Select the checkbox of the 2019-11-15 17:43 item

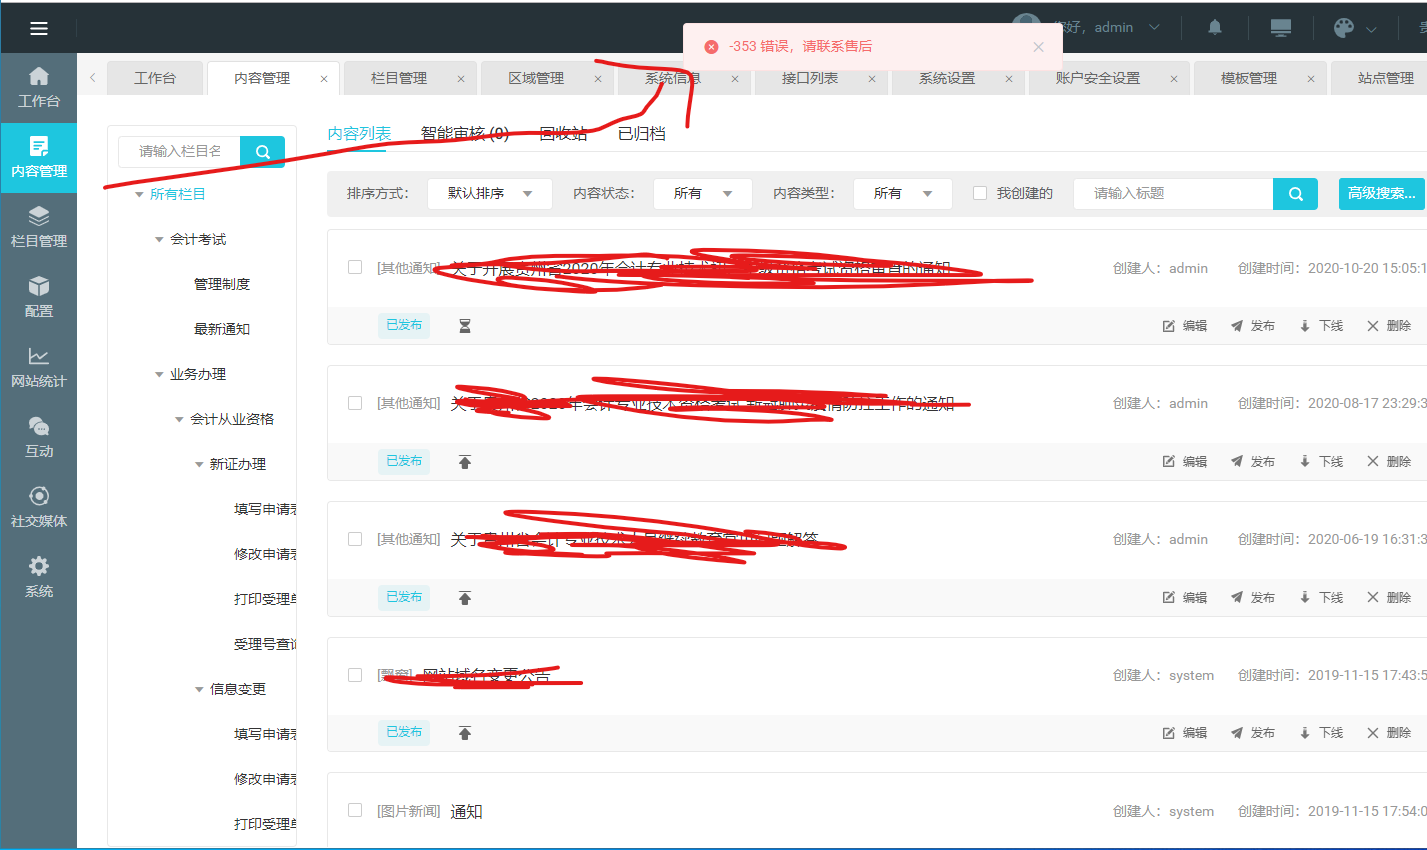(355, 675)
